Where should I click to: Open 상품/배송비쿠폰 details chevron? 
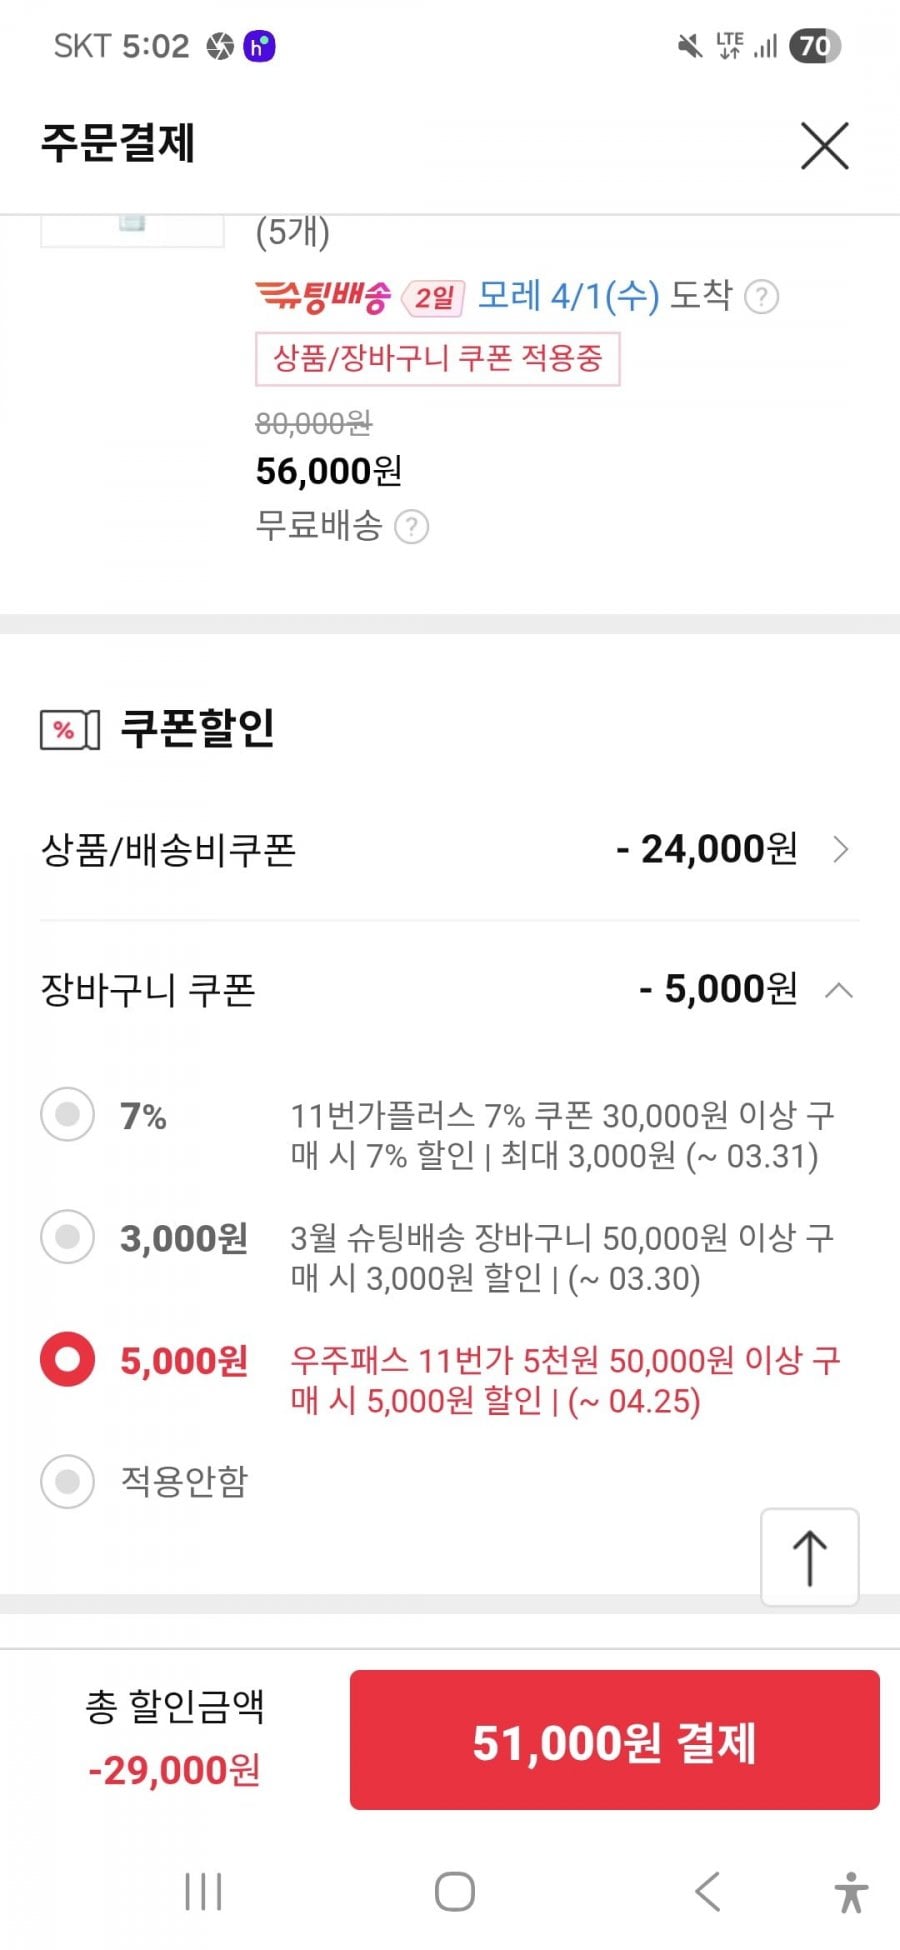coord(840,850)
